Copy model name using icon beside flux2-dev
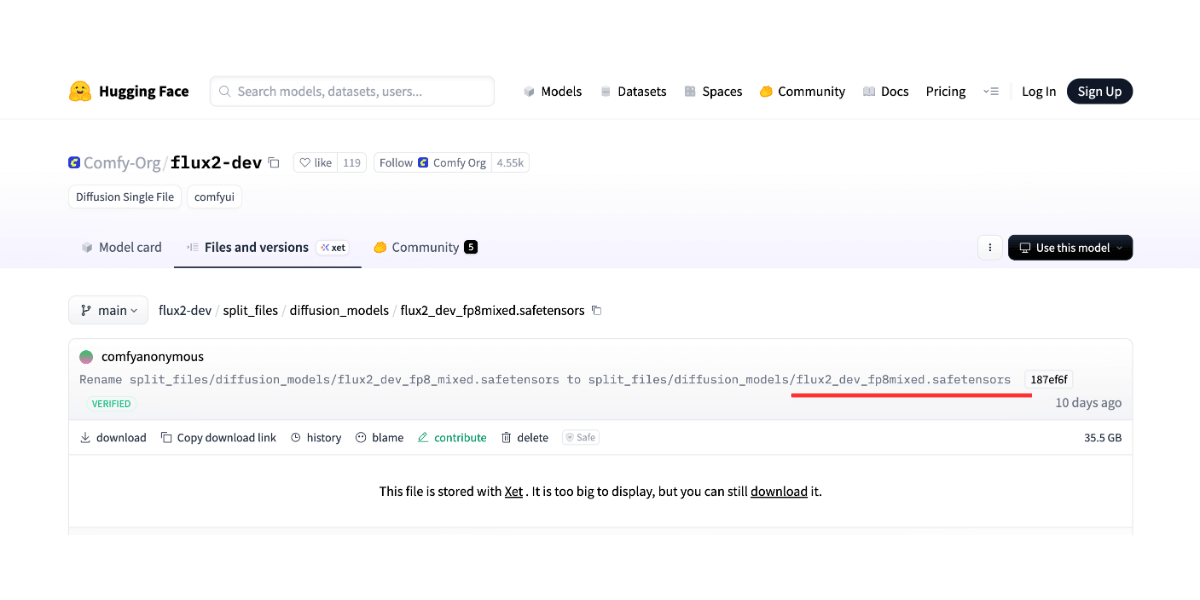This screenshot has height=600, width=1200. [x=274, y=163]
